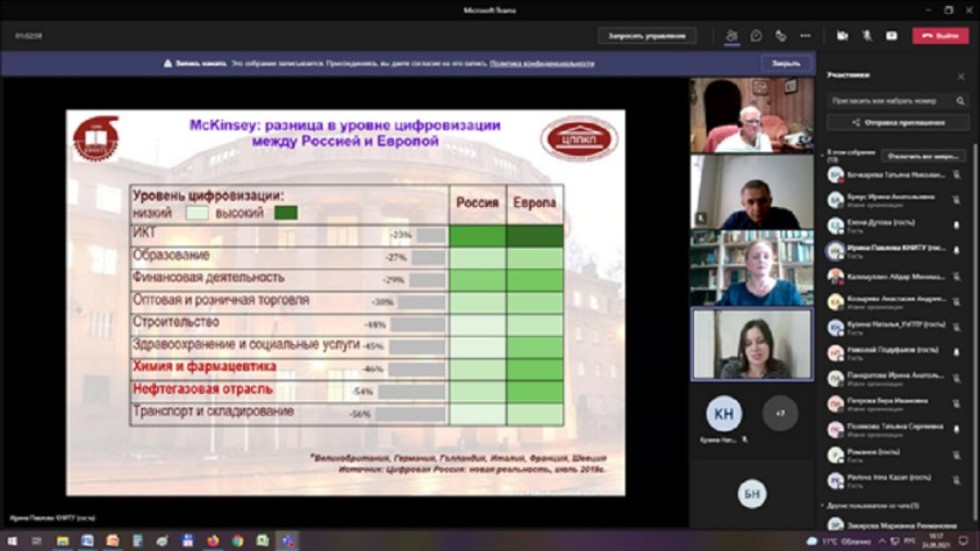Open the Политика конфиденциальности link
This screenshot has width=980, height=551.
coord(542,63)
